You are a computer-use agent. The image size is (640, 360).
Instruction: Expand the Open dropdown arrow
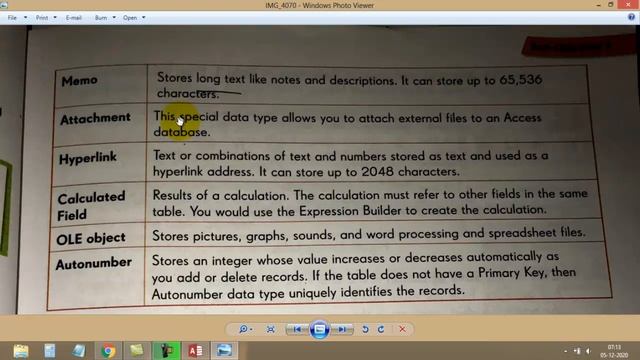point(144,18)
